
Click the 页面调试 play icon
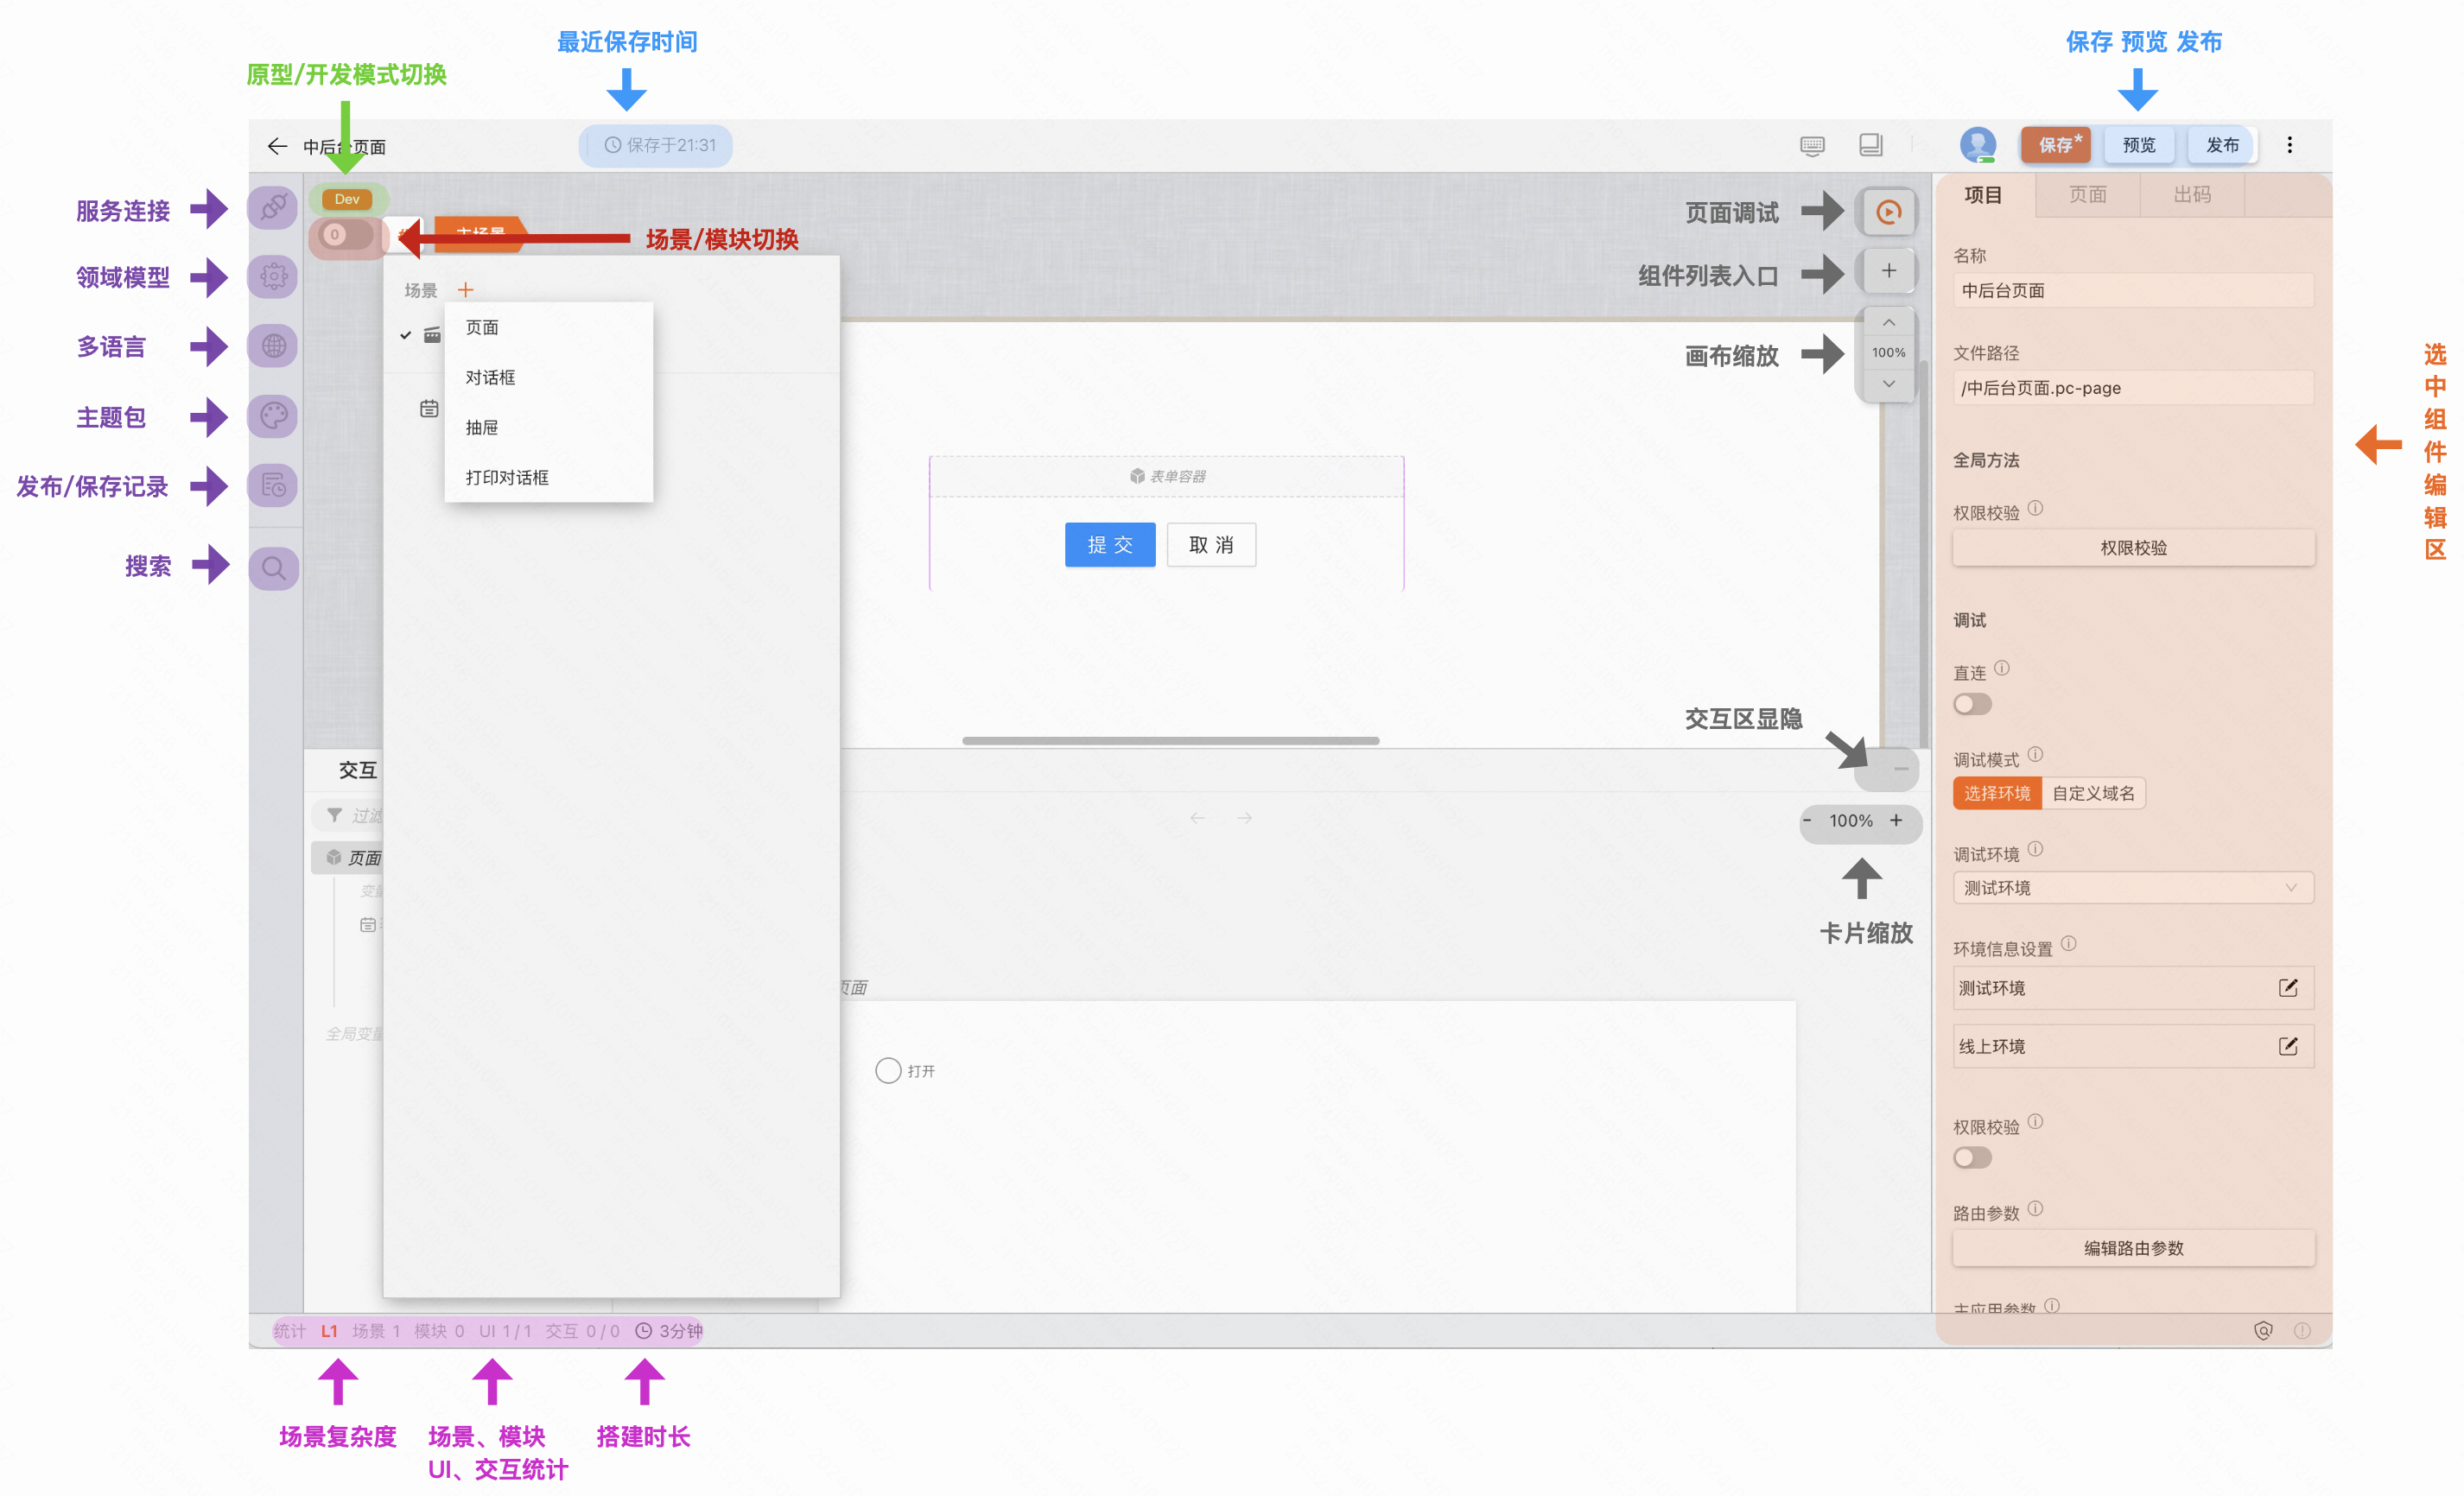[1887, 211]
